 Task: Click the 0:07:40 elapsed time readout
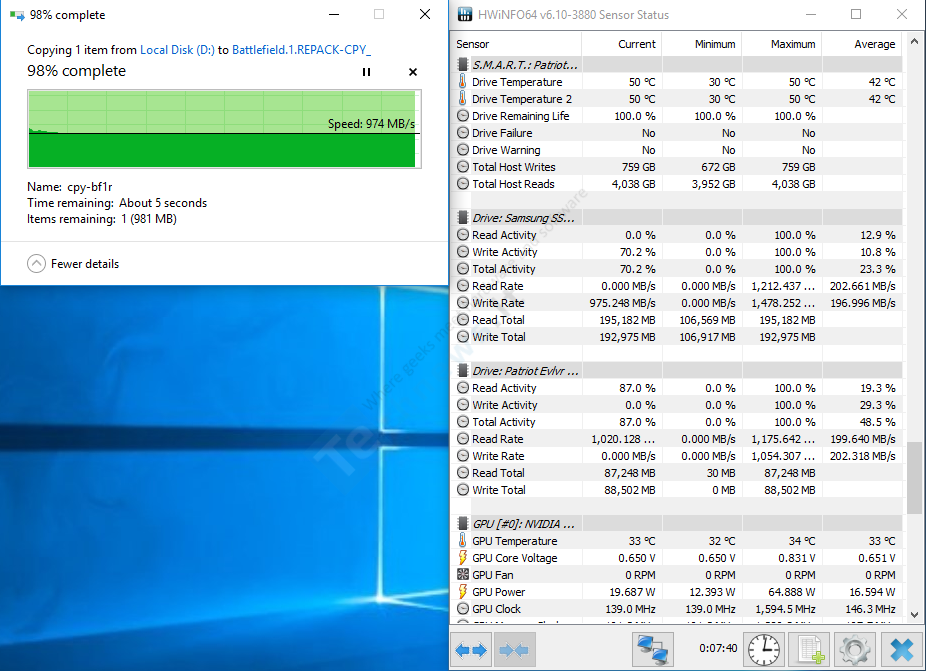[718, 648]
